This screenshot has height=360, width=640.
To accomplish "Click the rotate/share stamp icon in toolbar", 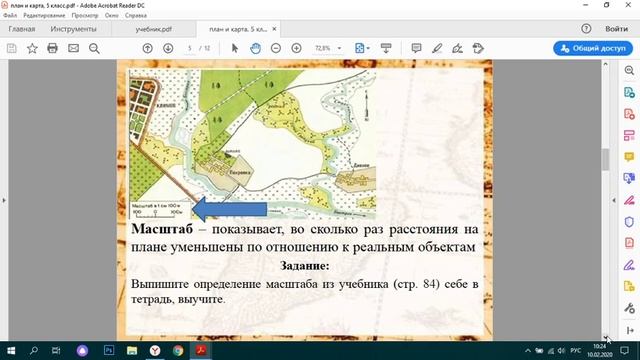I will [x=478, y=48].
